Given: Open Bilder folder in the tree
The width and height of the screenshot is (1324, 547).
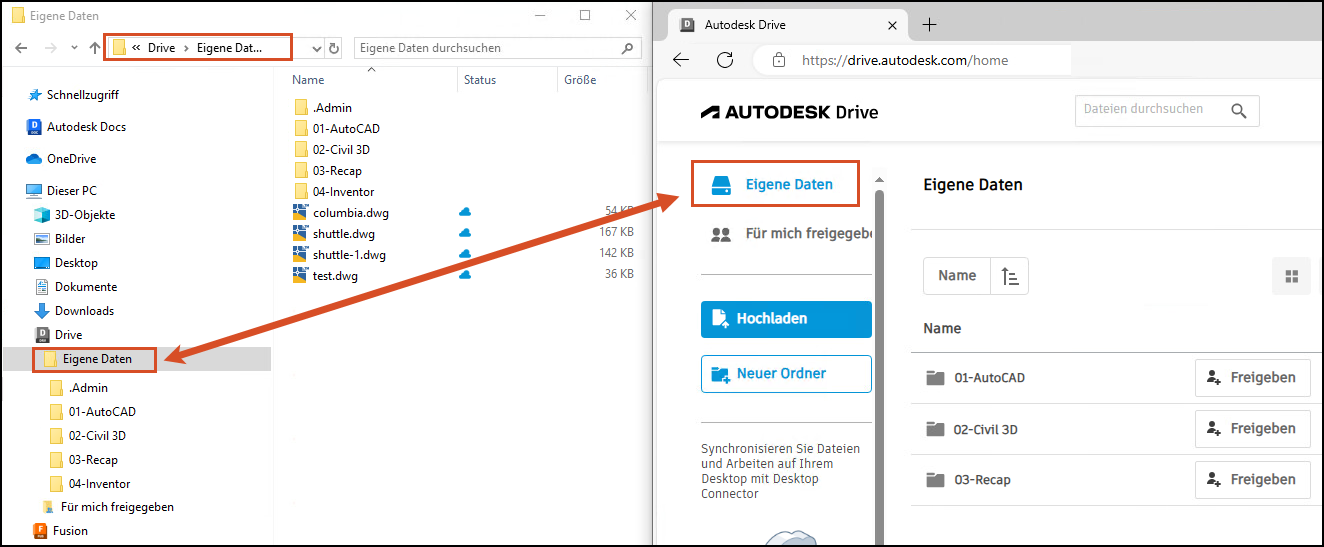Looking at the screenshot, I should tap(60, 239).
